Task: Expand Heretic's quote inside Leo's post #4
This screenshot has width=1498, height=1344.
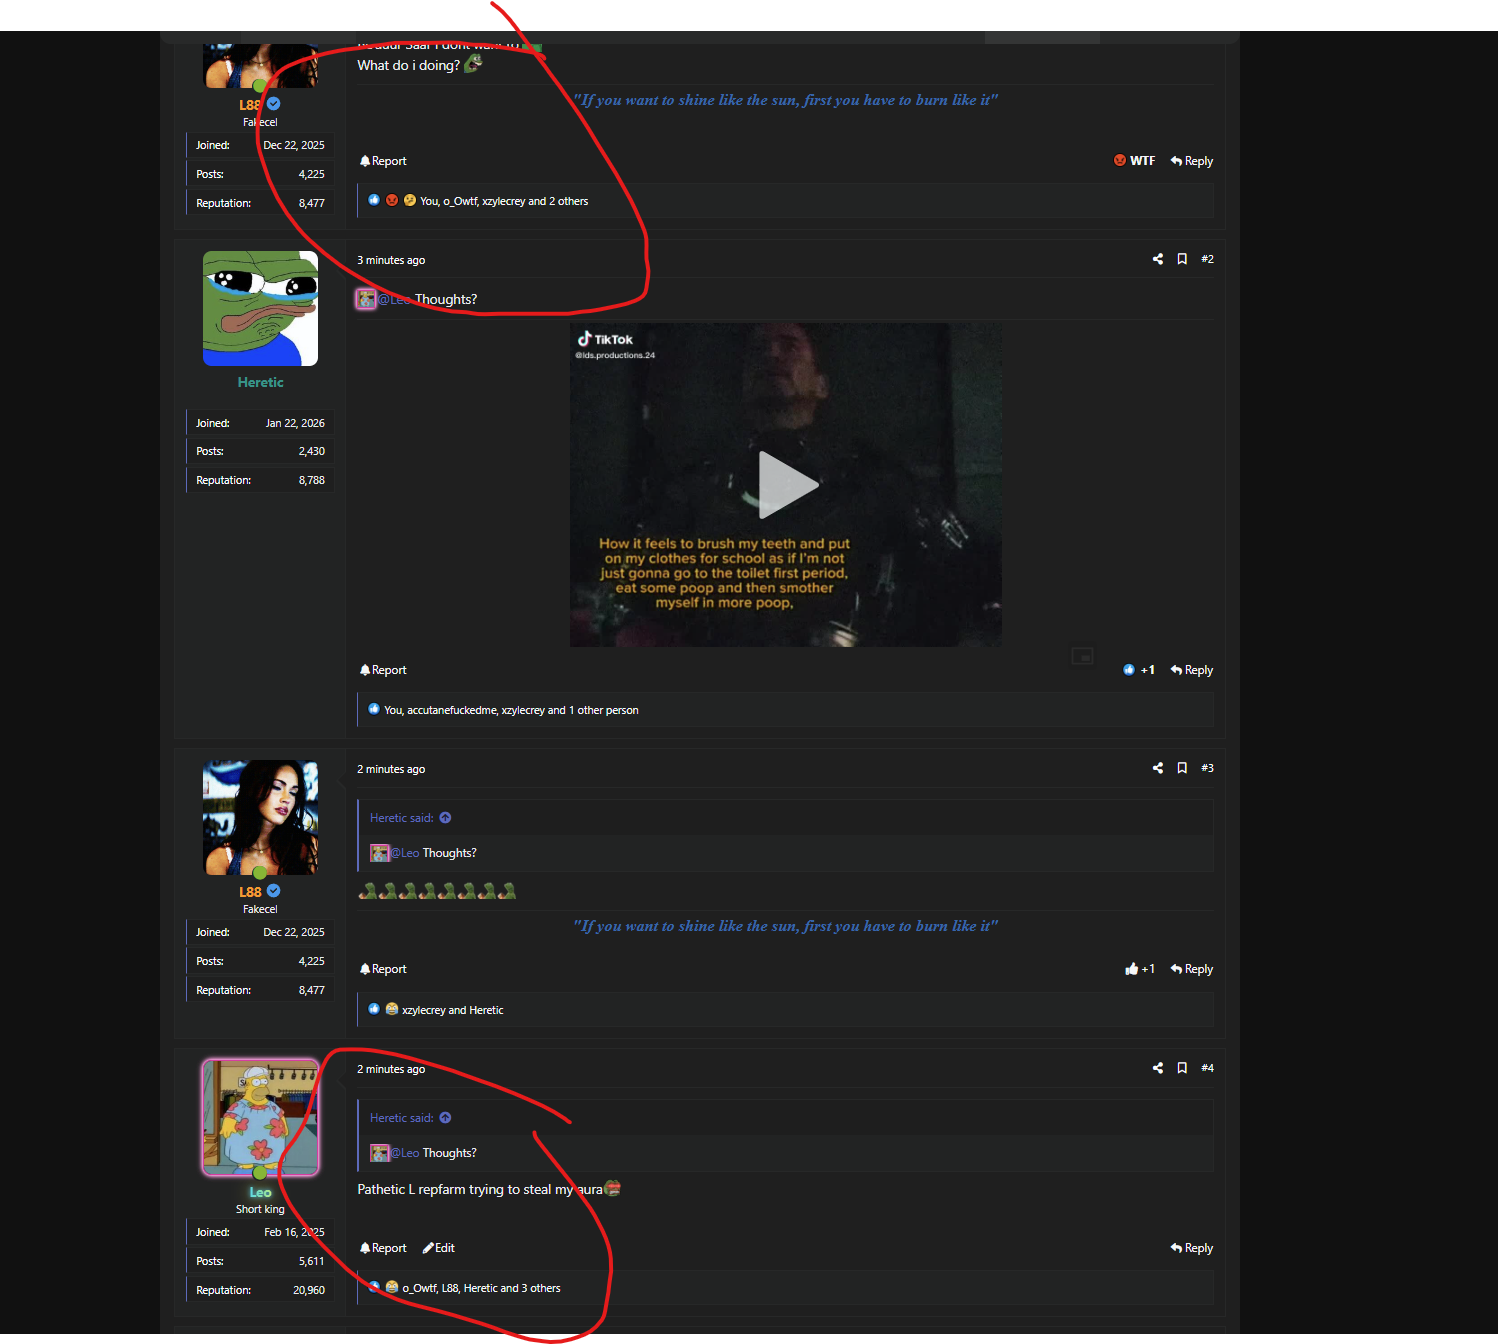Action: click(x=446, y=1117)
